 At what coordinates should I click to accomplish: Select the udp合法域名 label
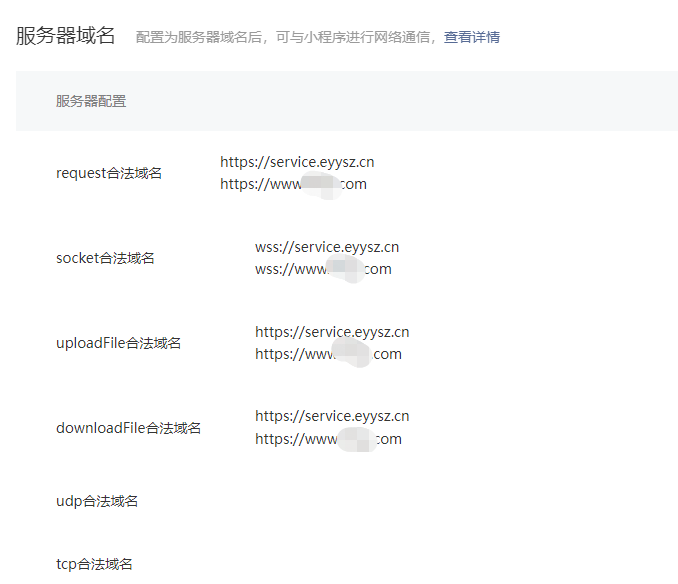97,501
